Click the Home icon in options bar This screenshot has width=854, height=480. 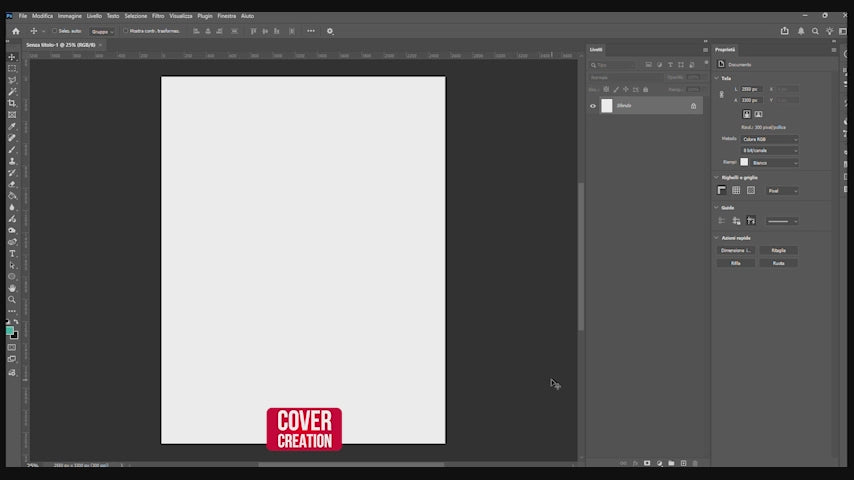[15, 31]
